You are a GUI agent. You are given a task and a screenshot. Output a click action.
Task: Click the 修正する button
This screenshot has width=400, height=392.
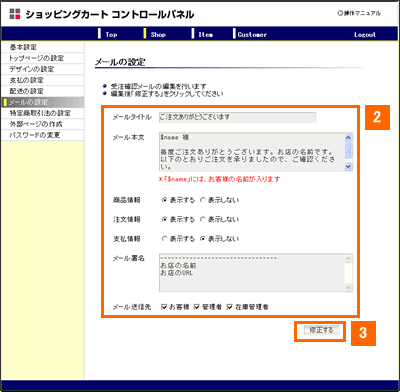coord(321,330)
